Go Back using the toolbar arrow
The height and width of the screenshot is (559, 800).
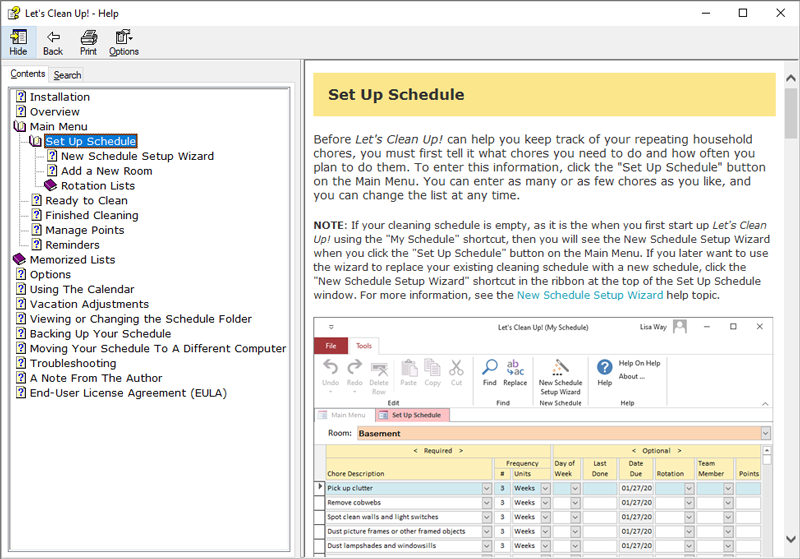53,42
